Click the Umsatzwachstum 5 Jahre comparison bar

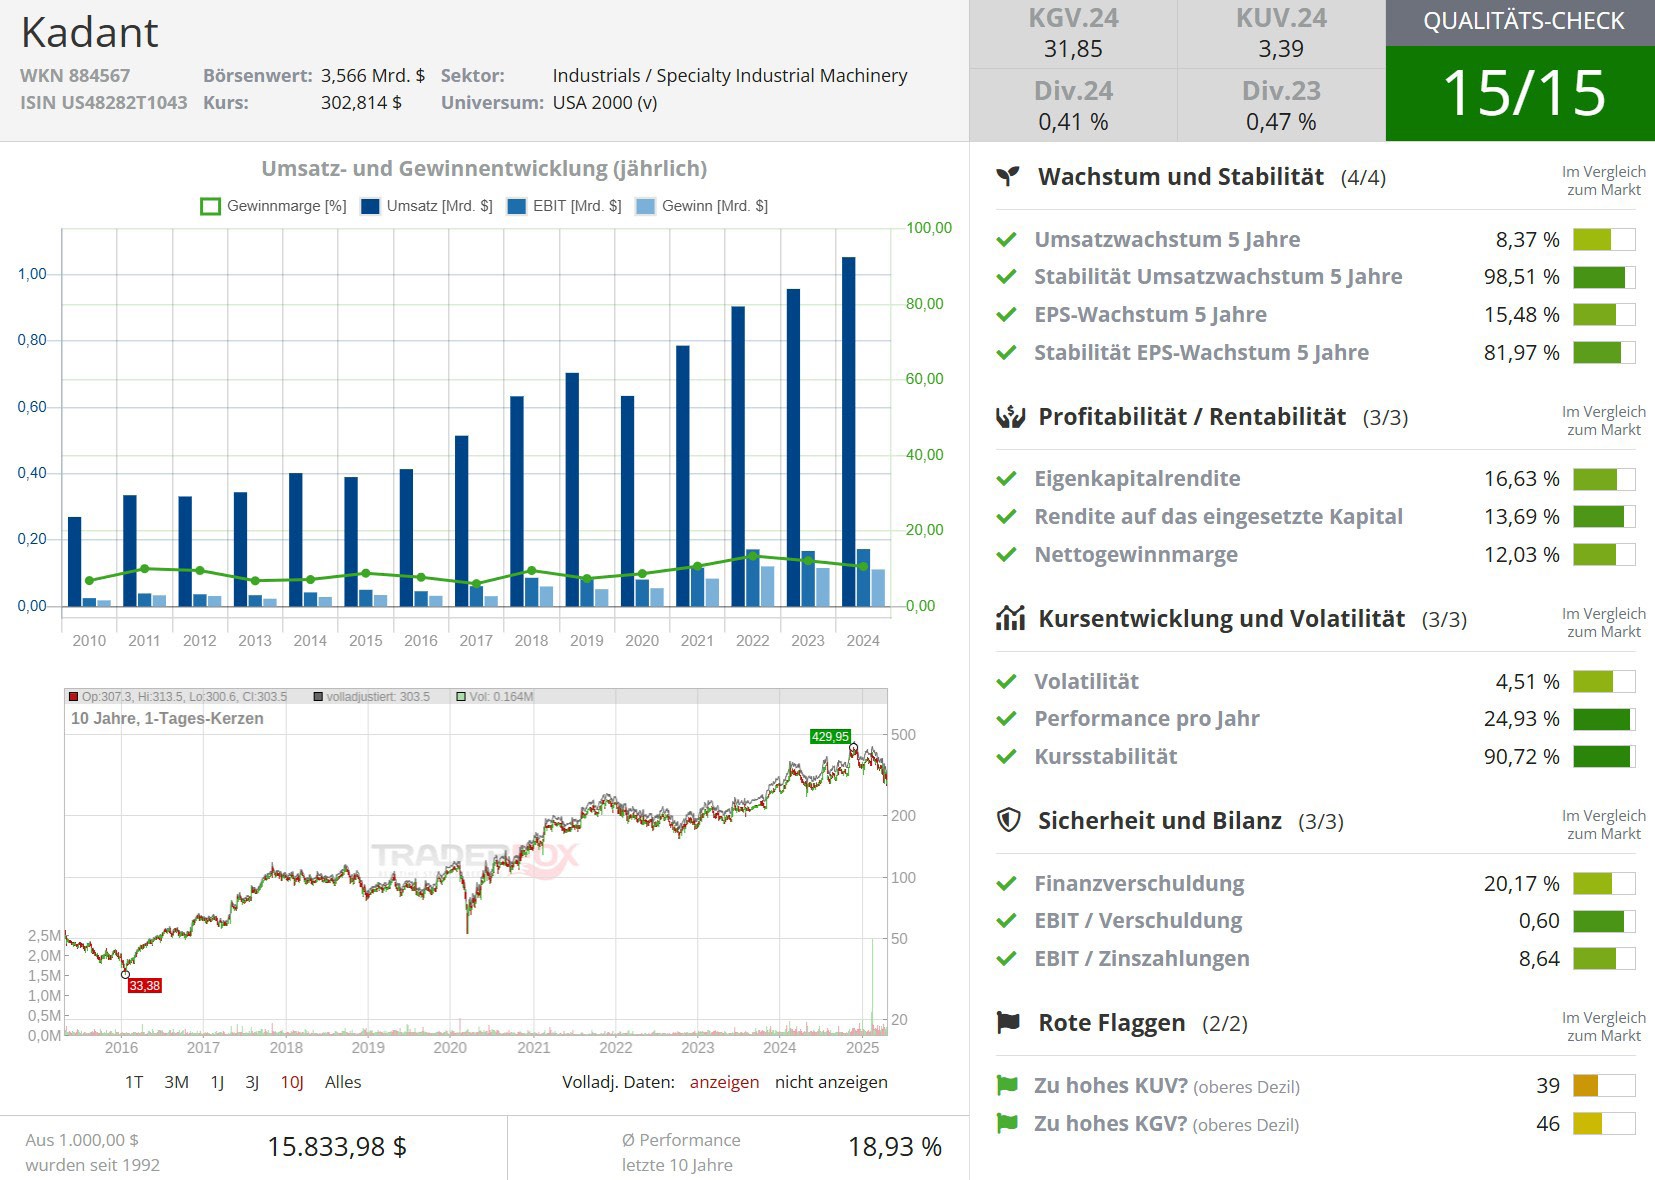tap(1604, 240)
